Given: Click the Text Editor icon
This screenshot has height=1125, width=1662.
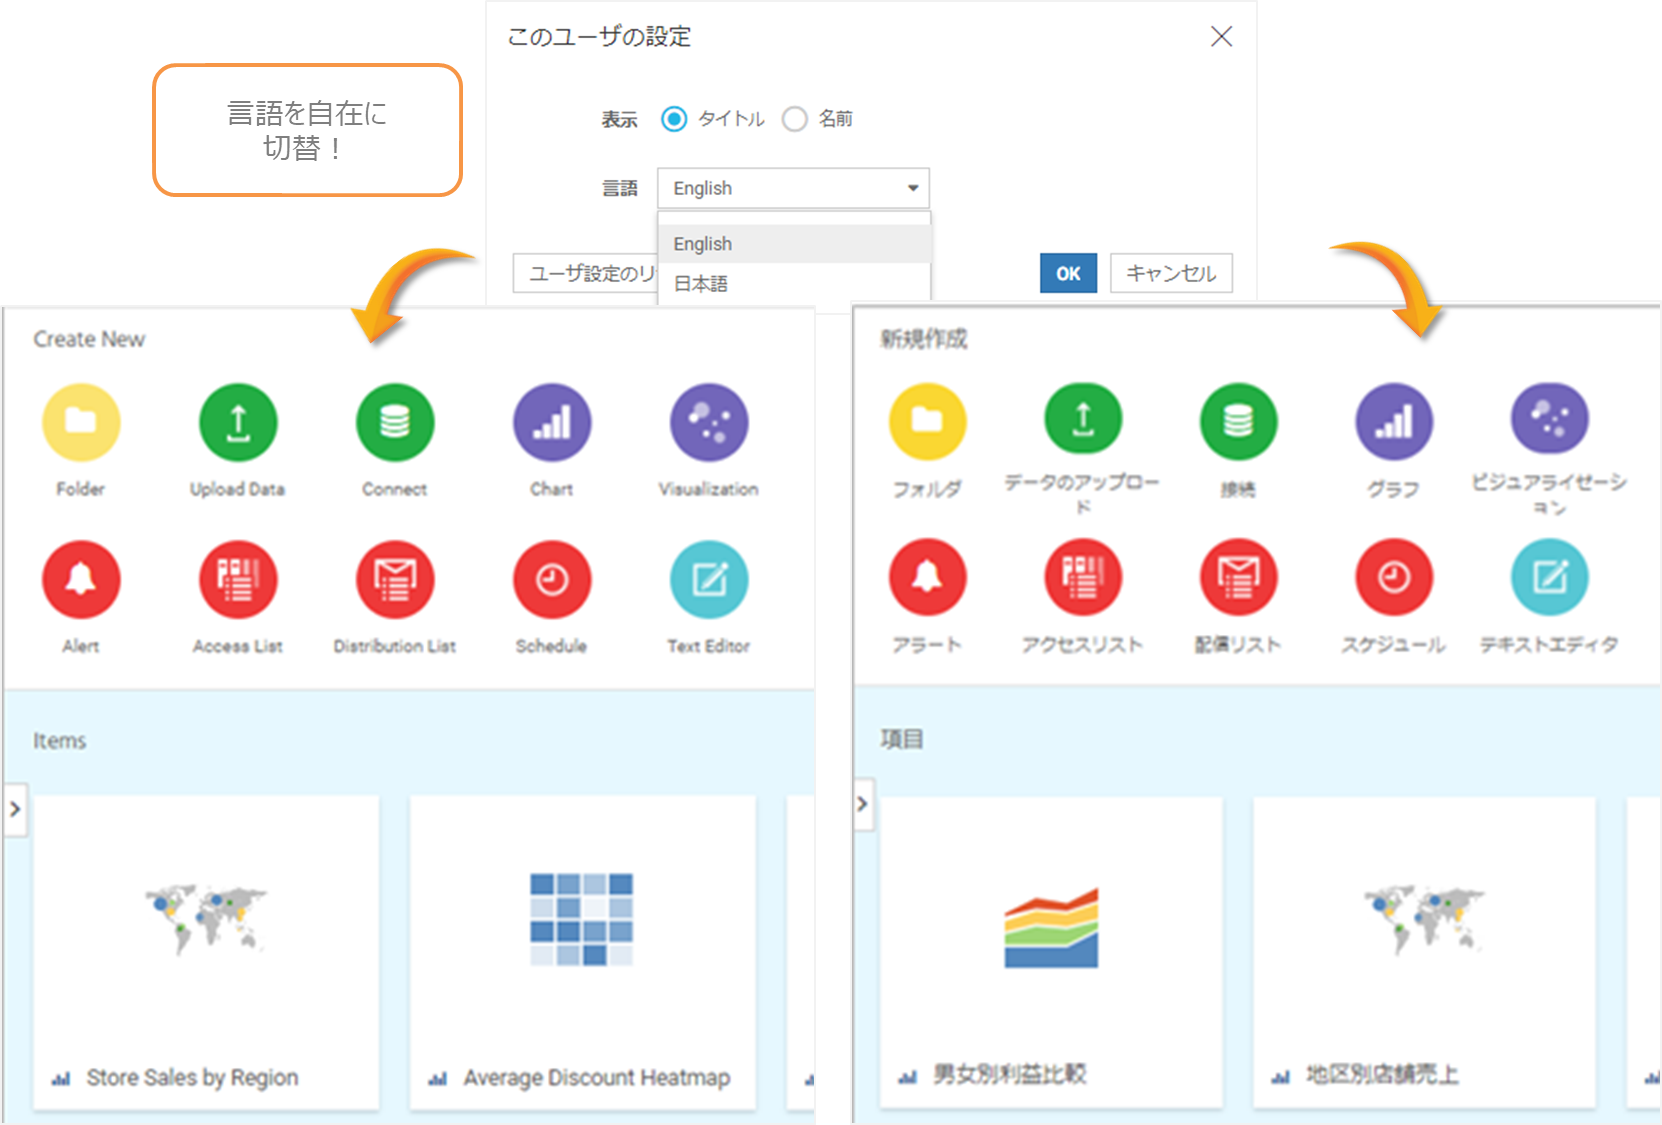Looking at the screenshot, I should coord(708,578).
